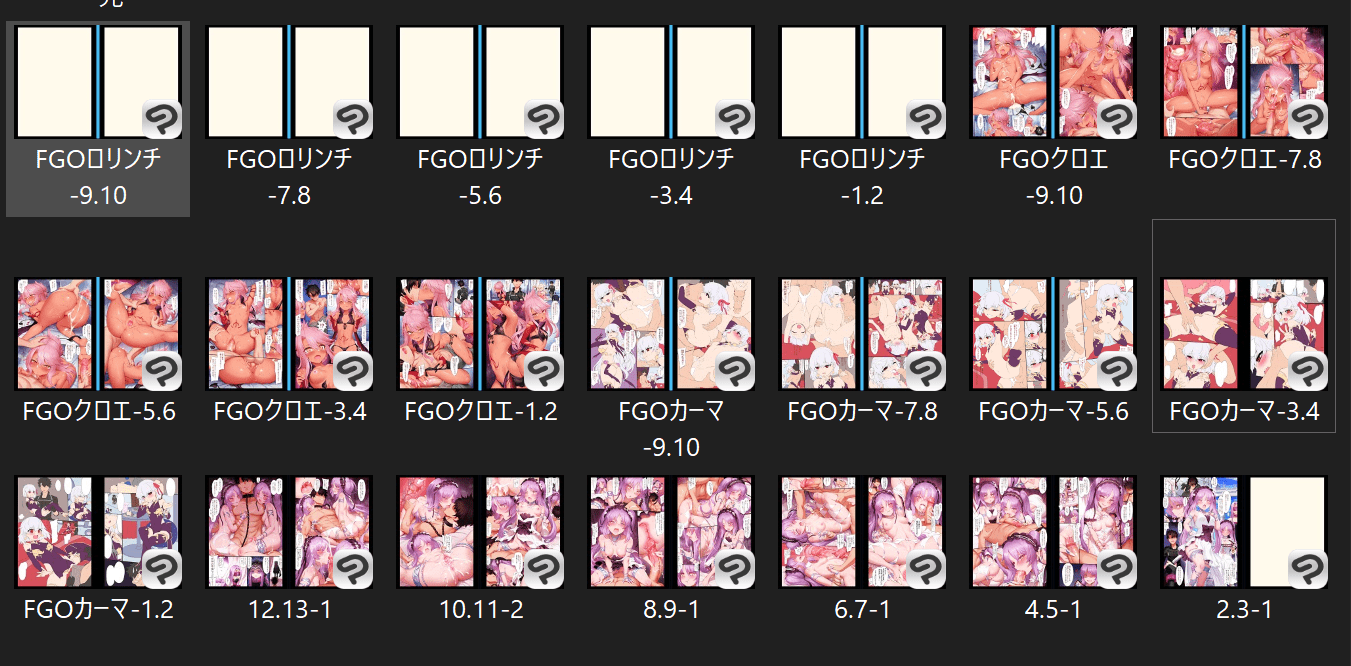Click the Clip Studio badge on FGOロリンチ-7.8
1351x666 pixels.
coord(352,119)
